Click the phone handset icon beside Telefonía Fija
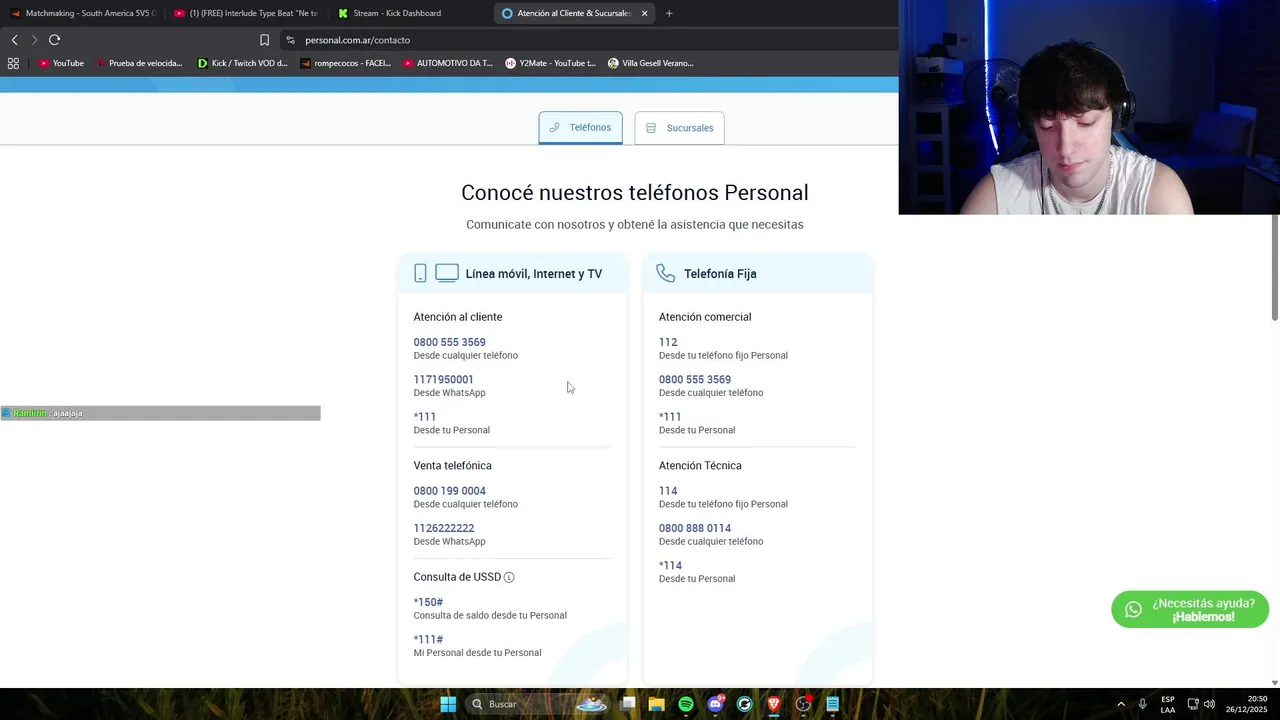 coord(666,273)
